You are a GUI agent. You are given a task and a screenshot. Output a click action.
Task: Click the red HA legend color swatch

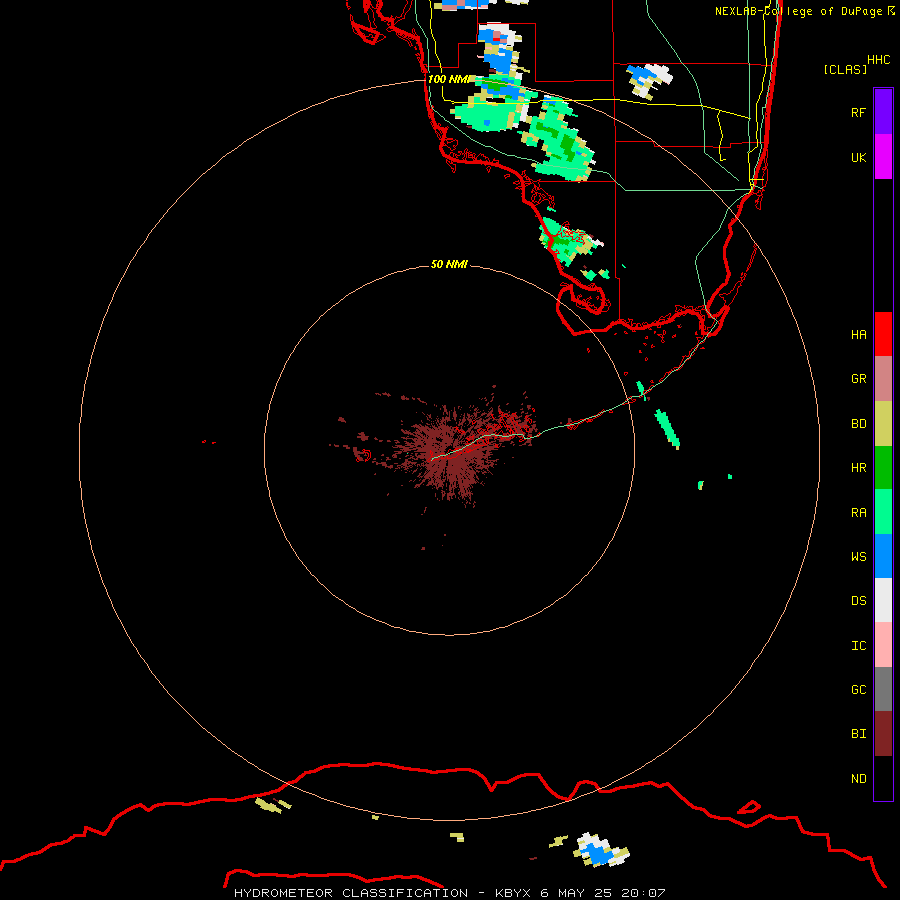point(883,334)
